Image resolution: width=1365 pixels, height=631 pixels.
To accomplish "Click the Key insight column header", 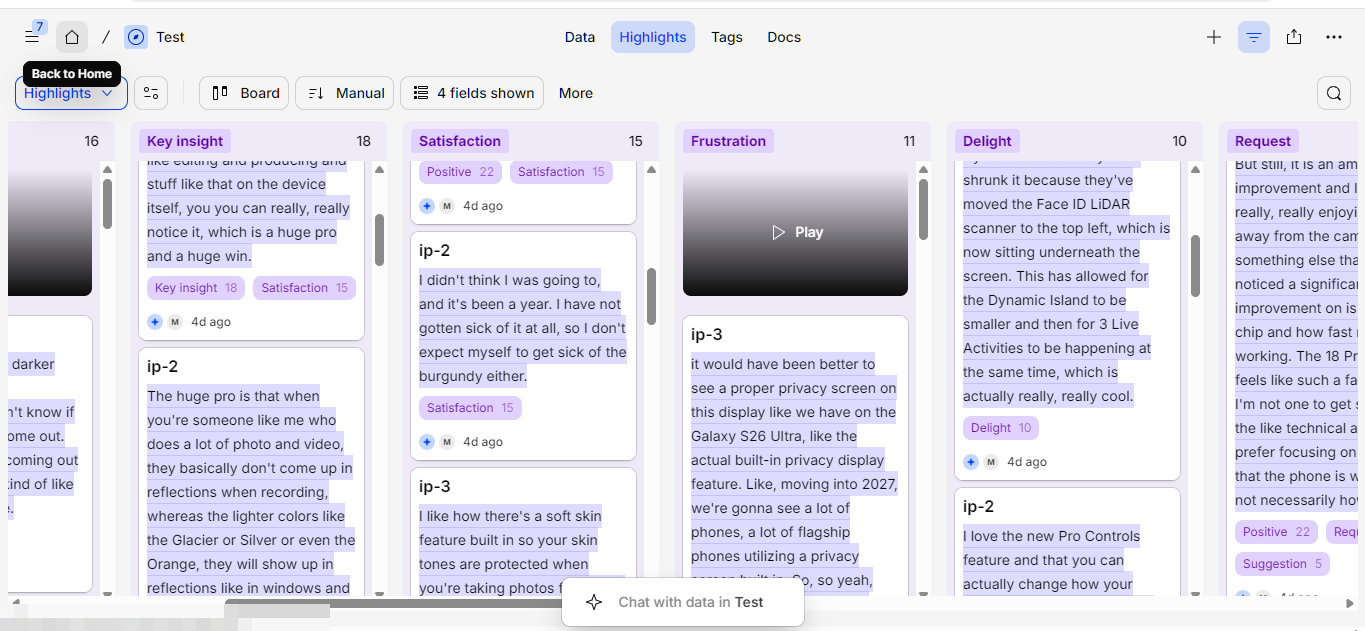I will [x=185, y=141].
